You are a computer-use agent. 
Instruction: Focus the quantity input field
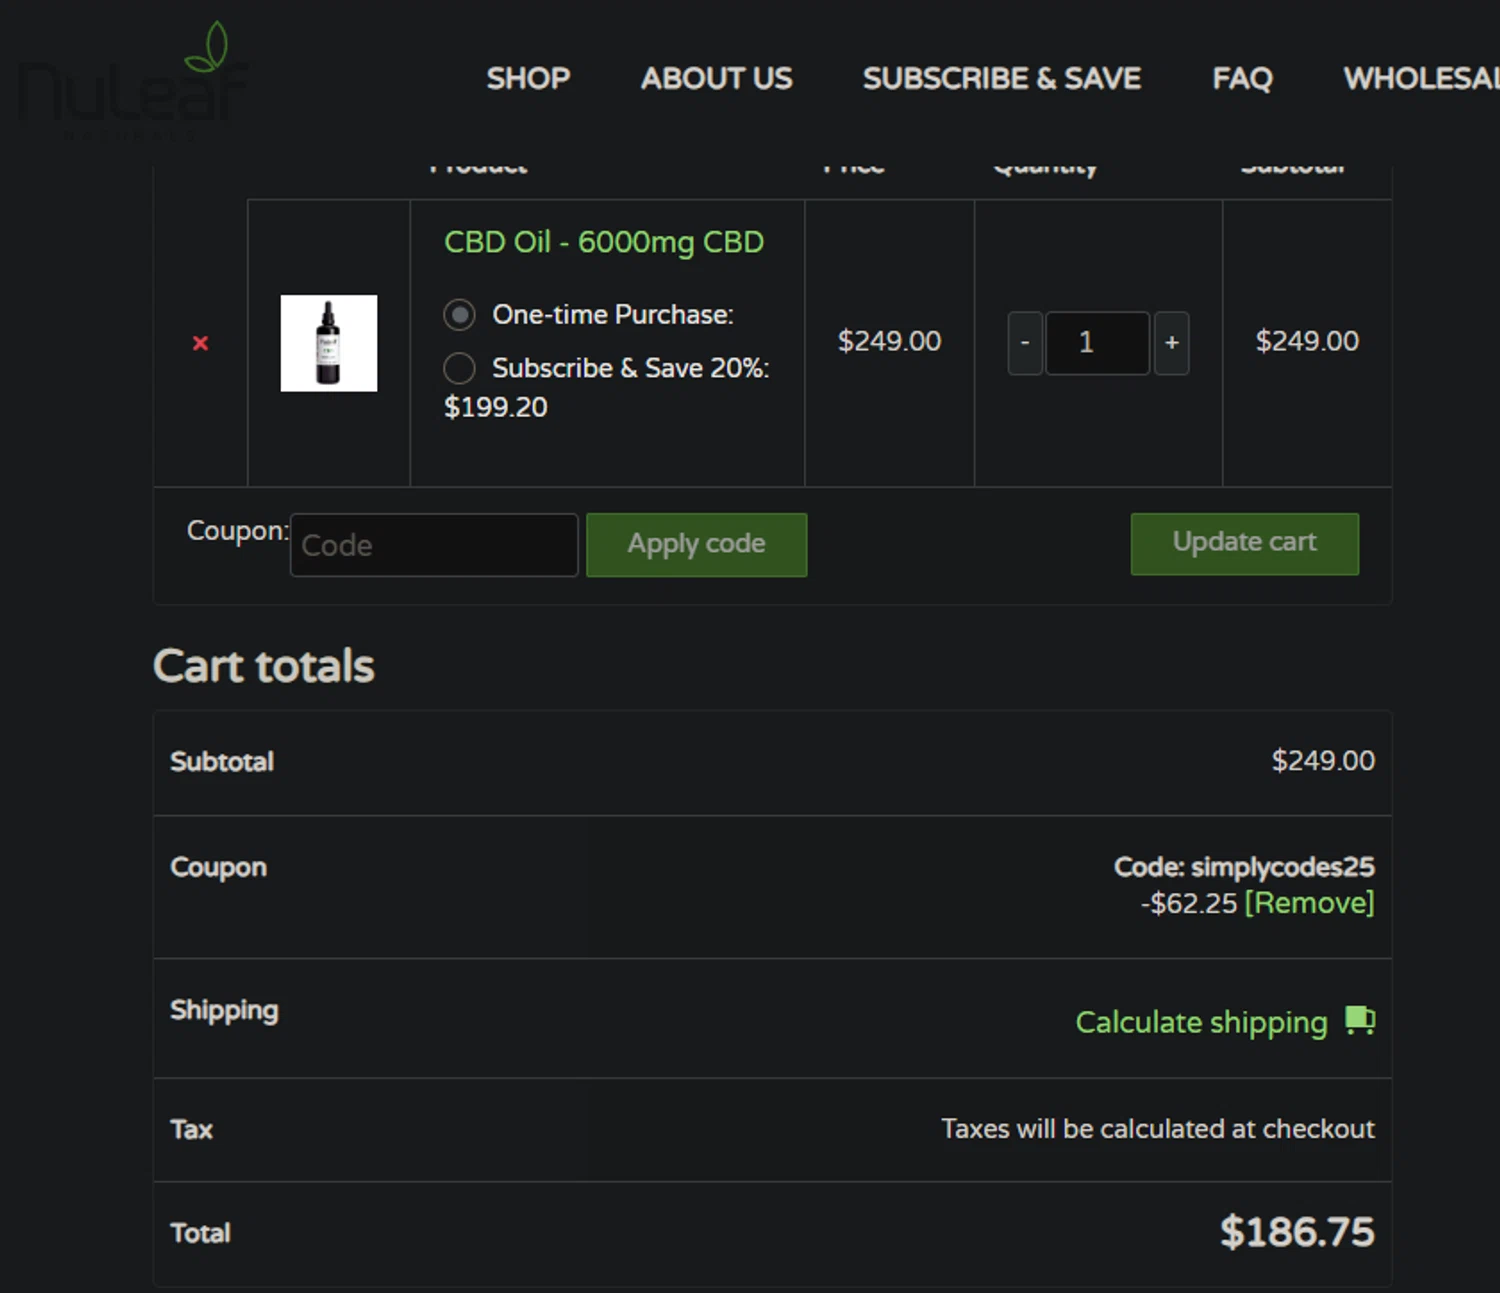coord(1097,343)
